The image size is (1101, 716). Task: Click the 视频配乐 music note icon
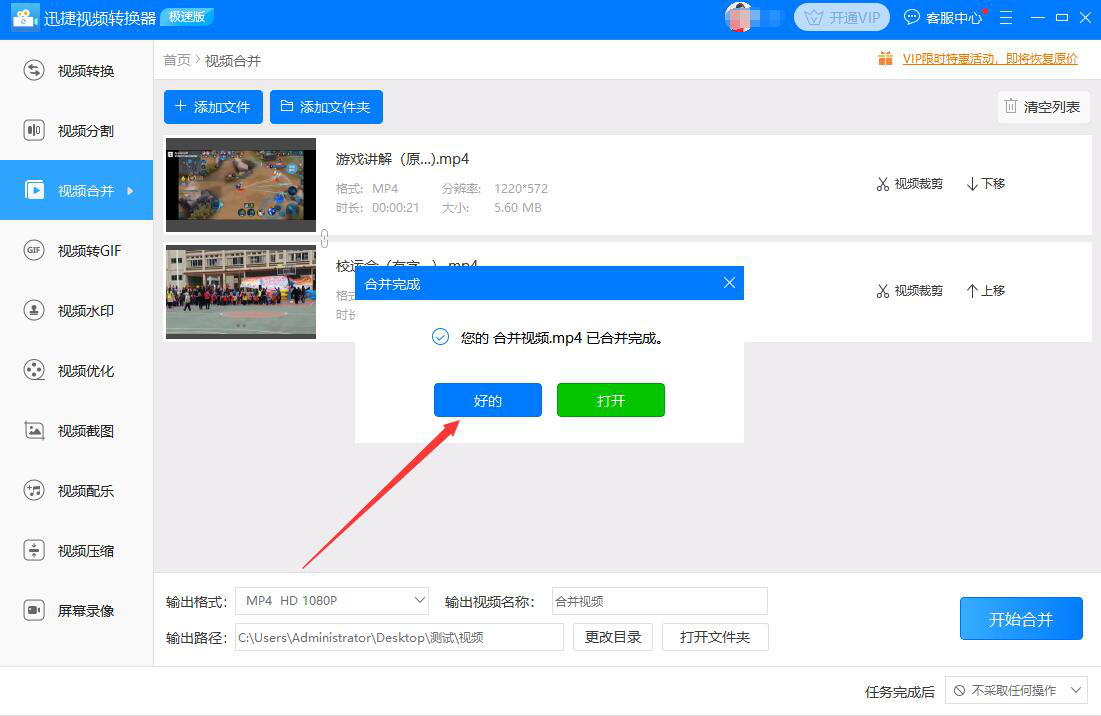tap(34, 490)
